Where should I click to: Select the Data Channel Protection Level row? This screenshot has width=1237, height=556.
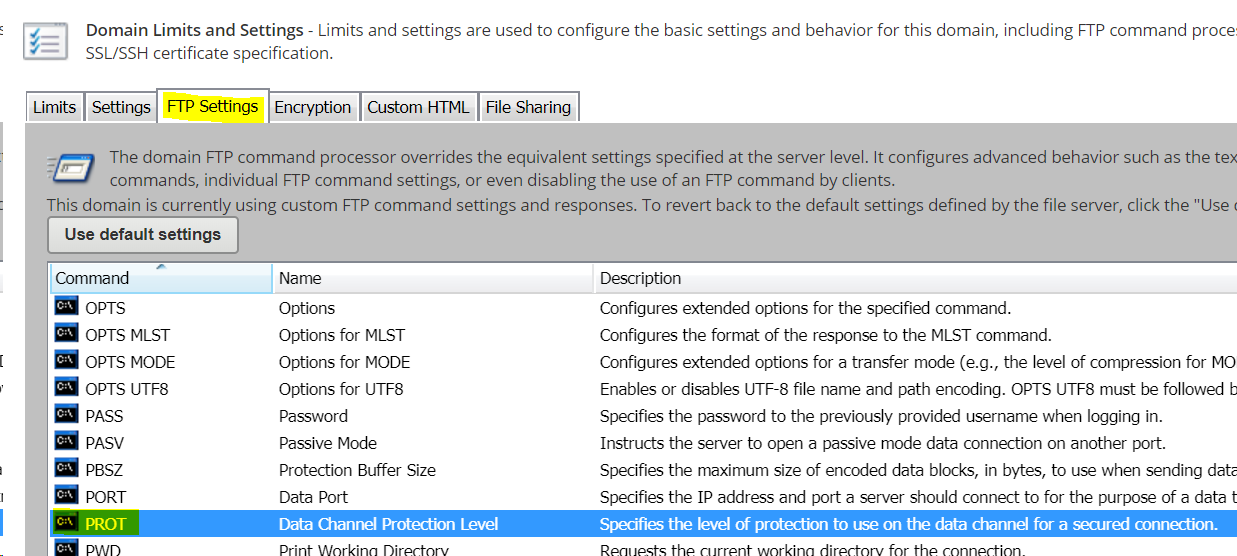pyautogui.click(x=388, y=524)
